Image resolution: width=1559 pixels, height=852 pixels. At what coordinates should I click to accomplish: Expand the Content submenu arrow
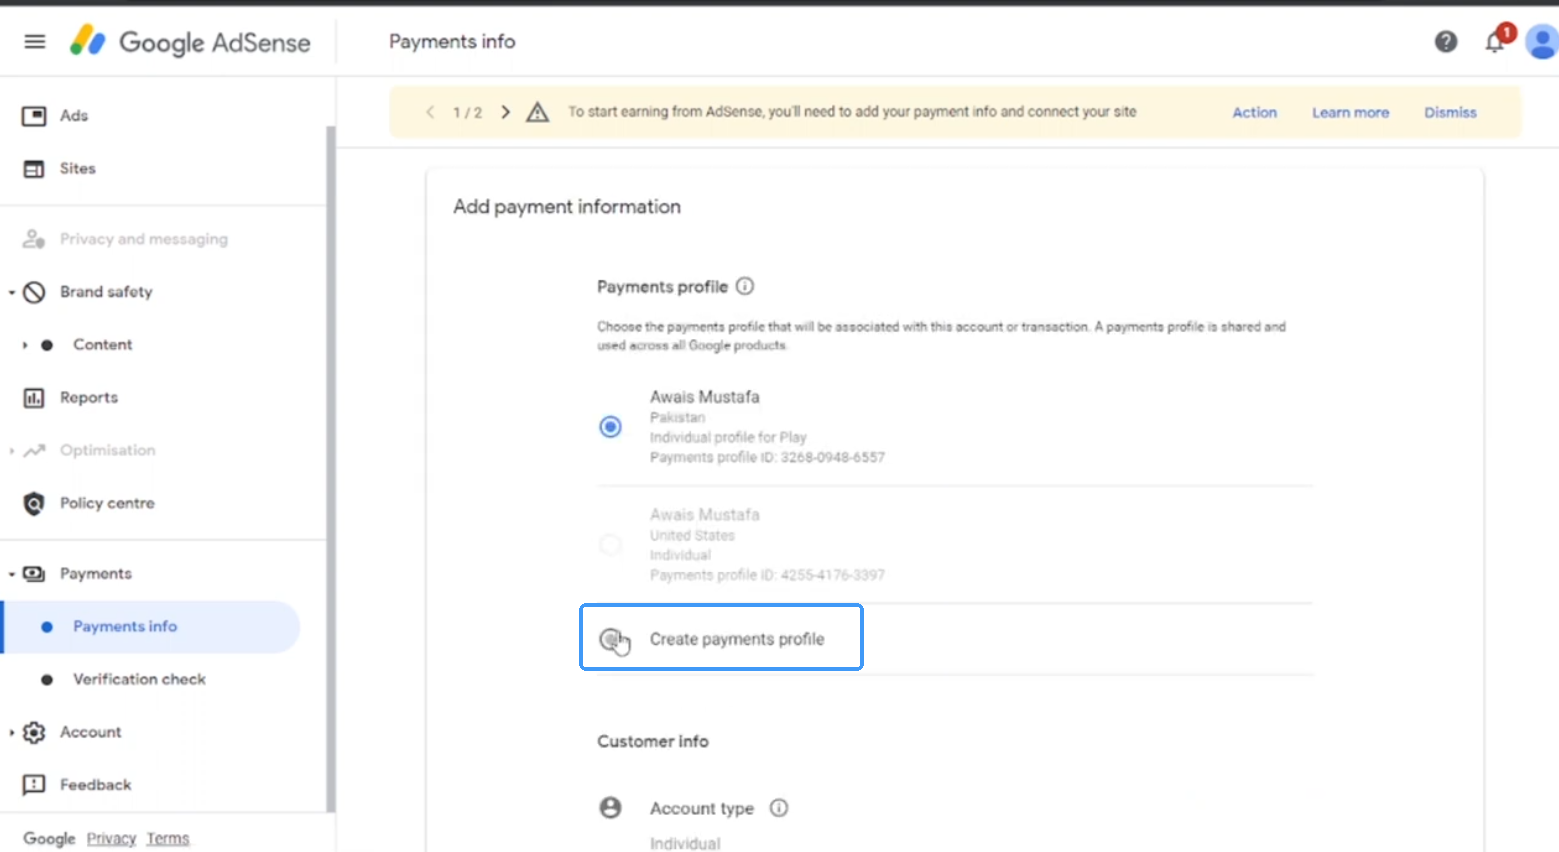(25, 345)
